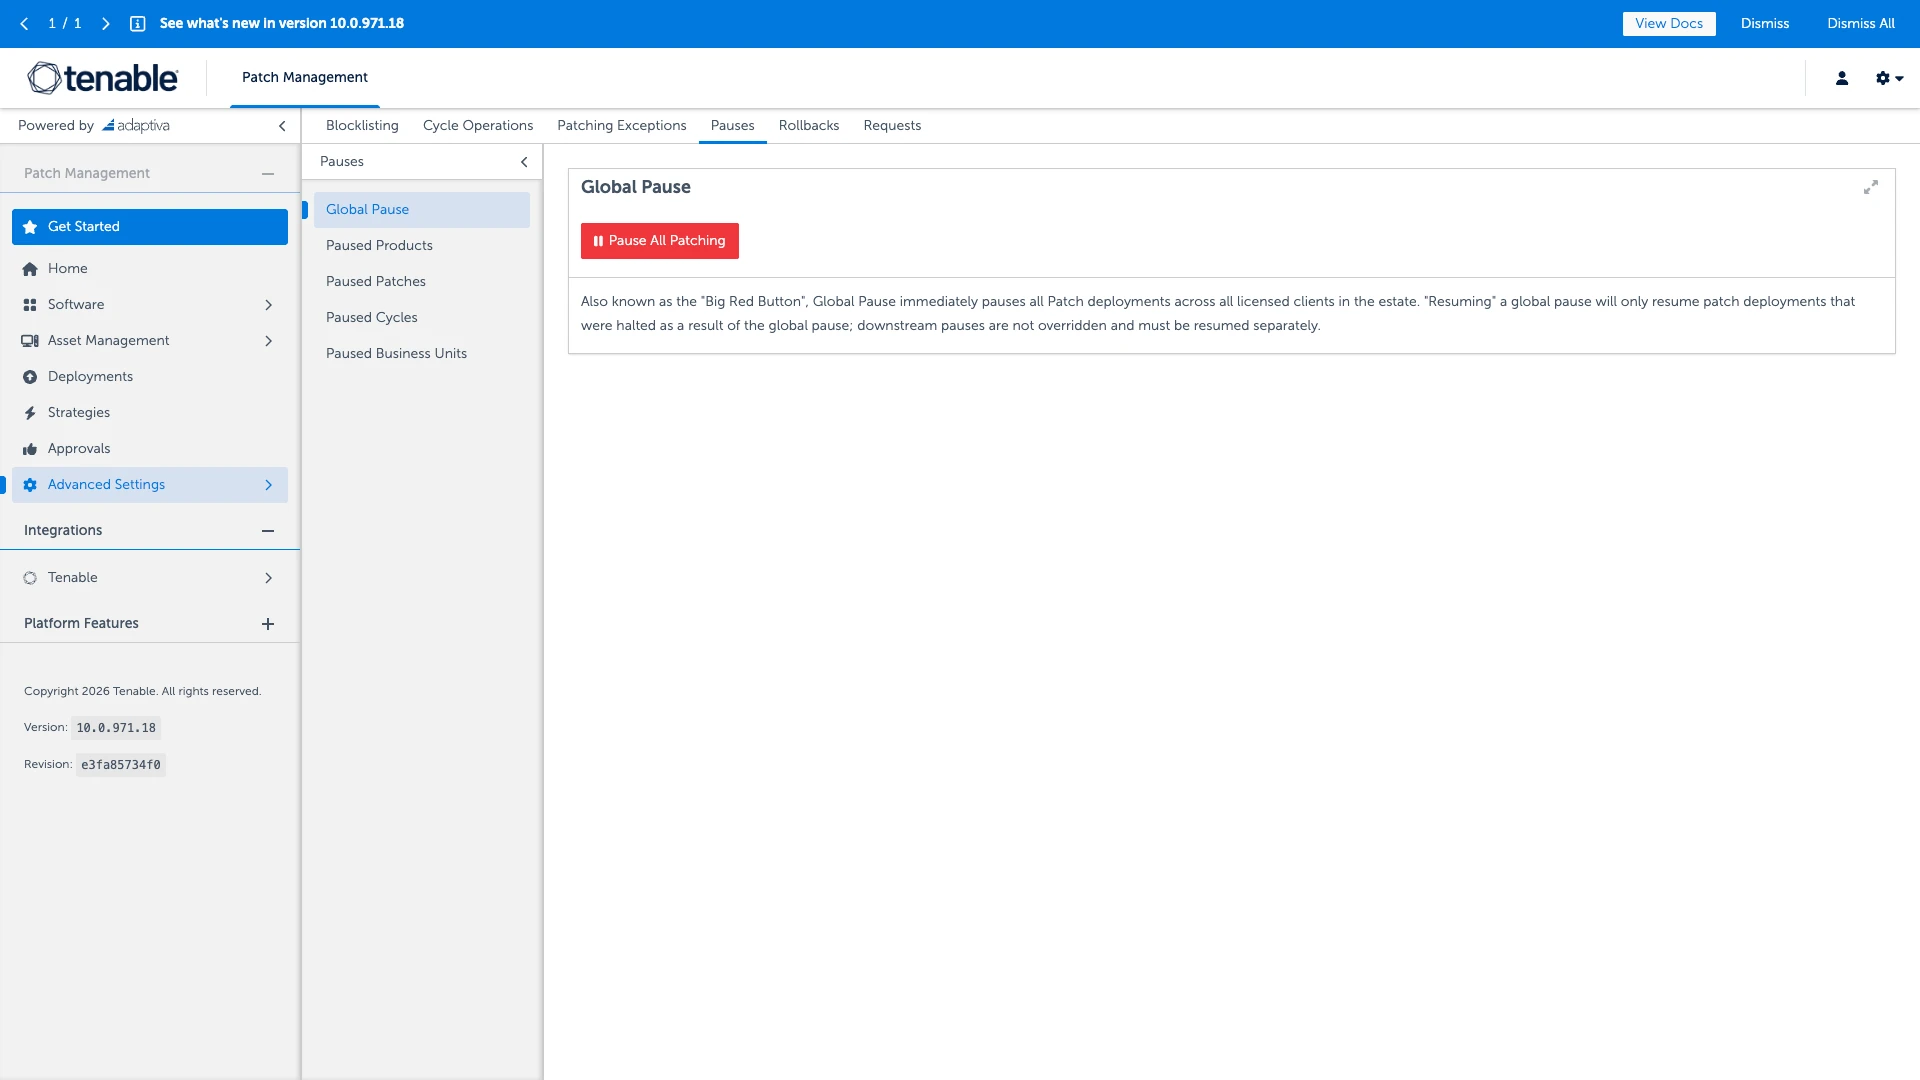
Task: Click Dismiss All in the banner
Action: [x=1861, y=24]
